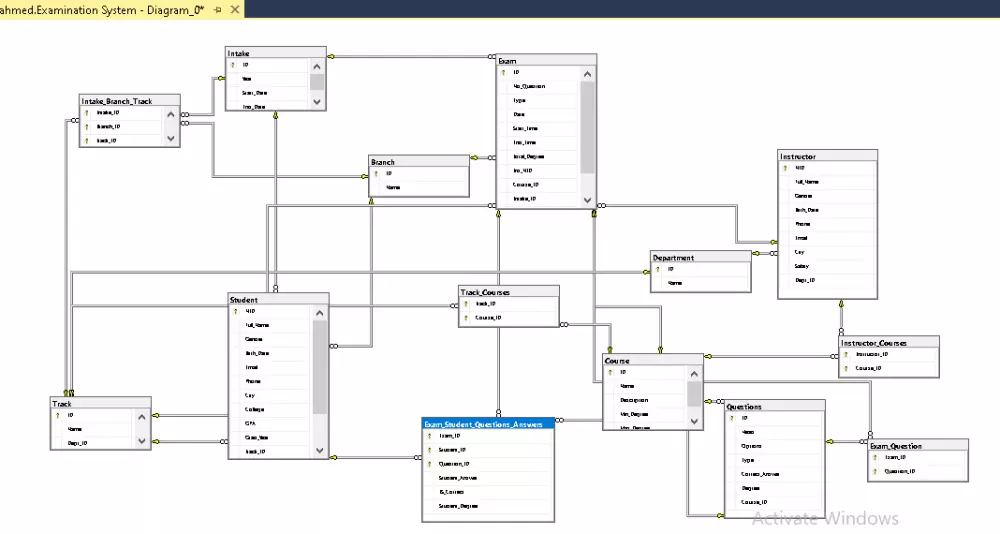1000x534 pixels.
Task: Click the Exam table scroll-up arrow
Action: 587,74
